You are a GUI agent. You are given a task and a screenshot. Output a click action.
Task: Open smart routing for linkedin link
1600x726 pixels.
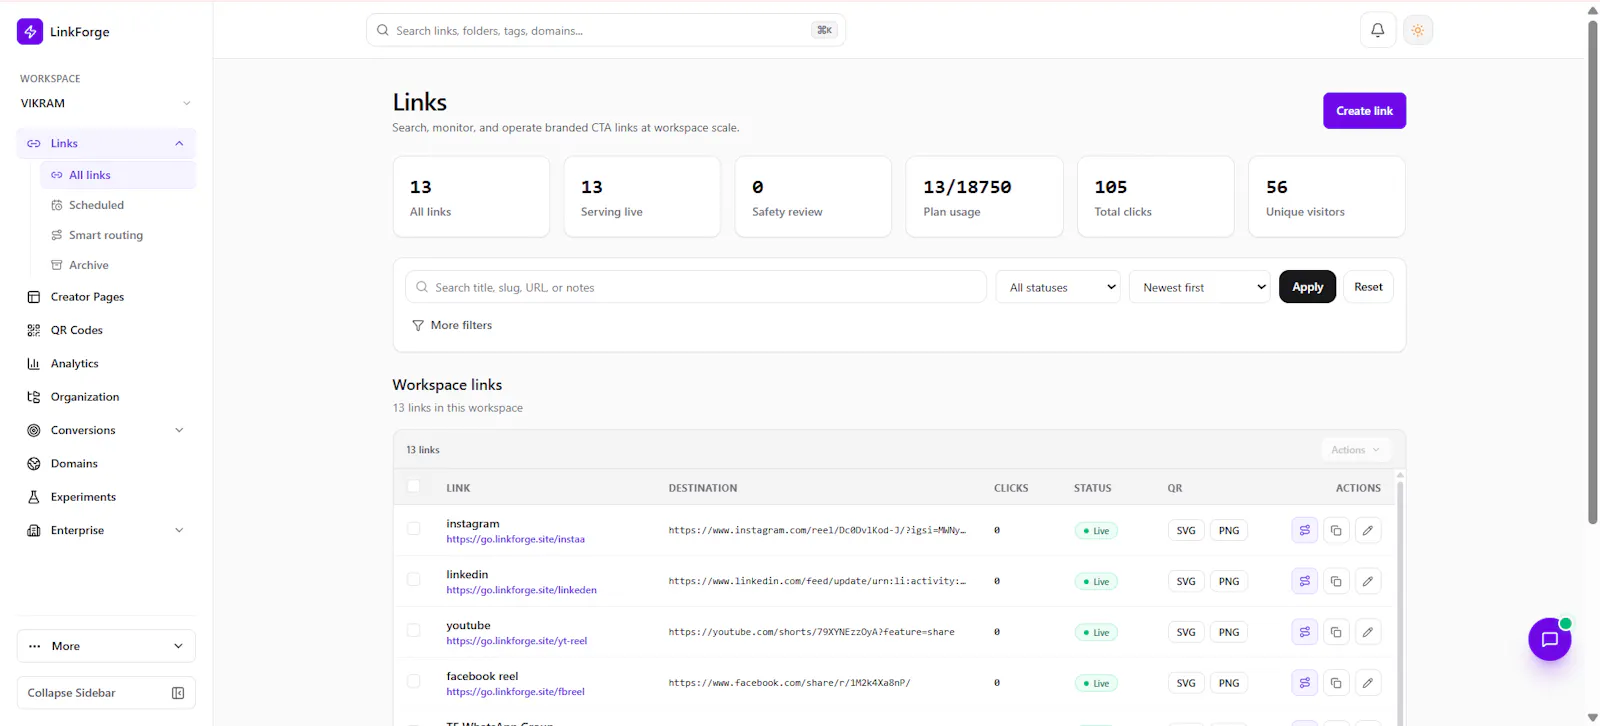[x=1304, y=581]
